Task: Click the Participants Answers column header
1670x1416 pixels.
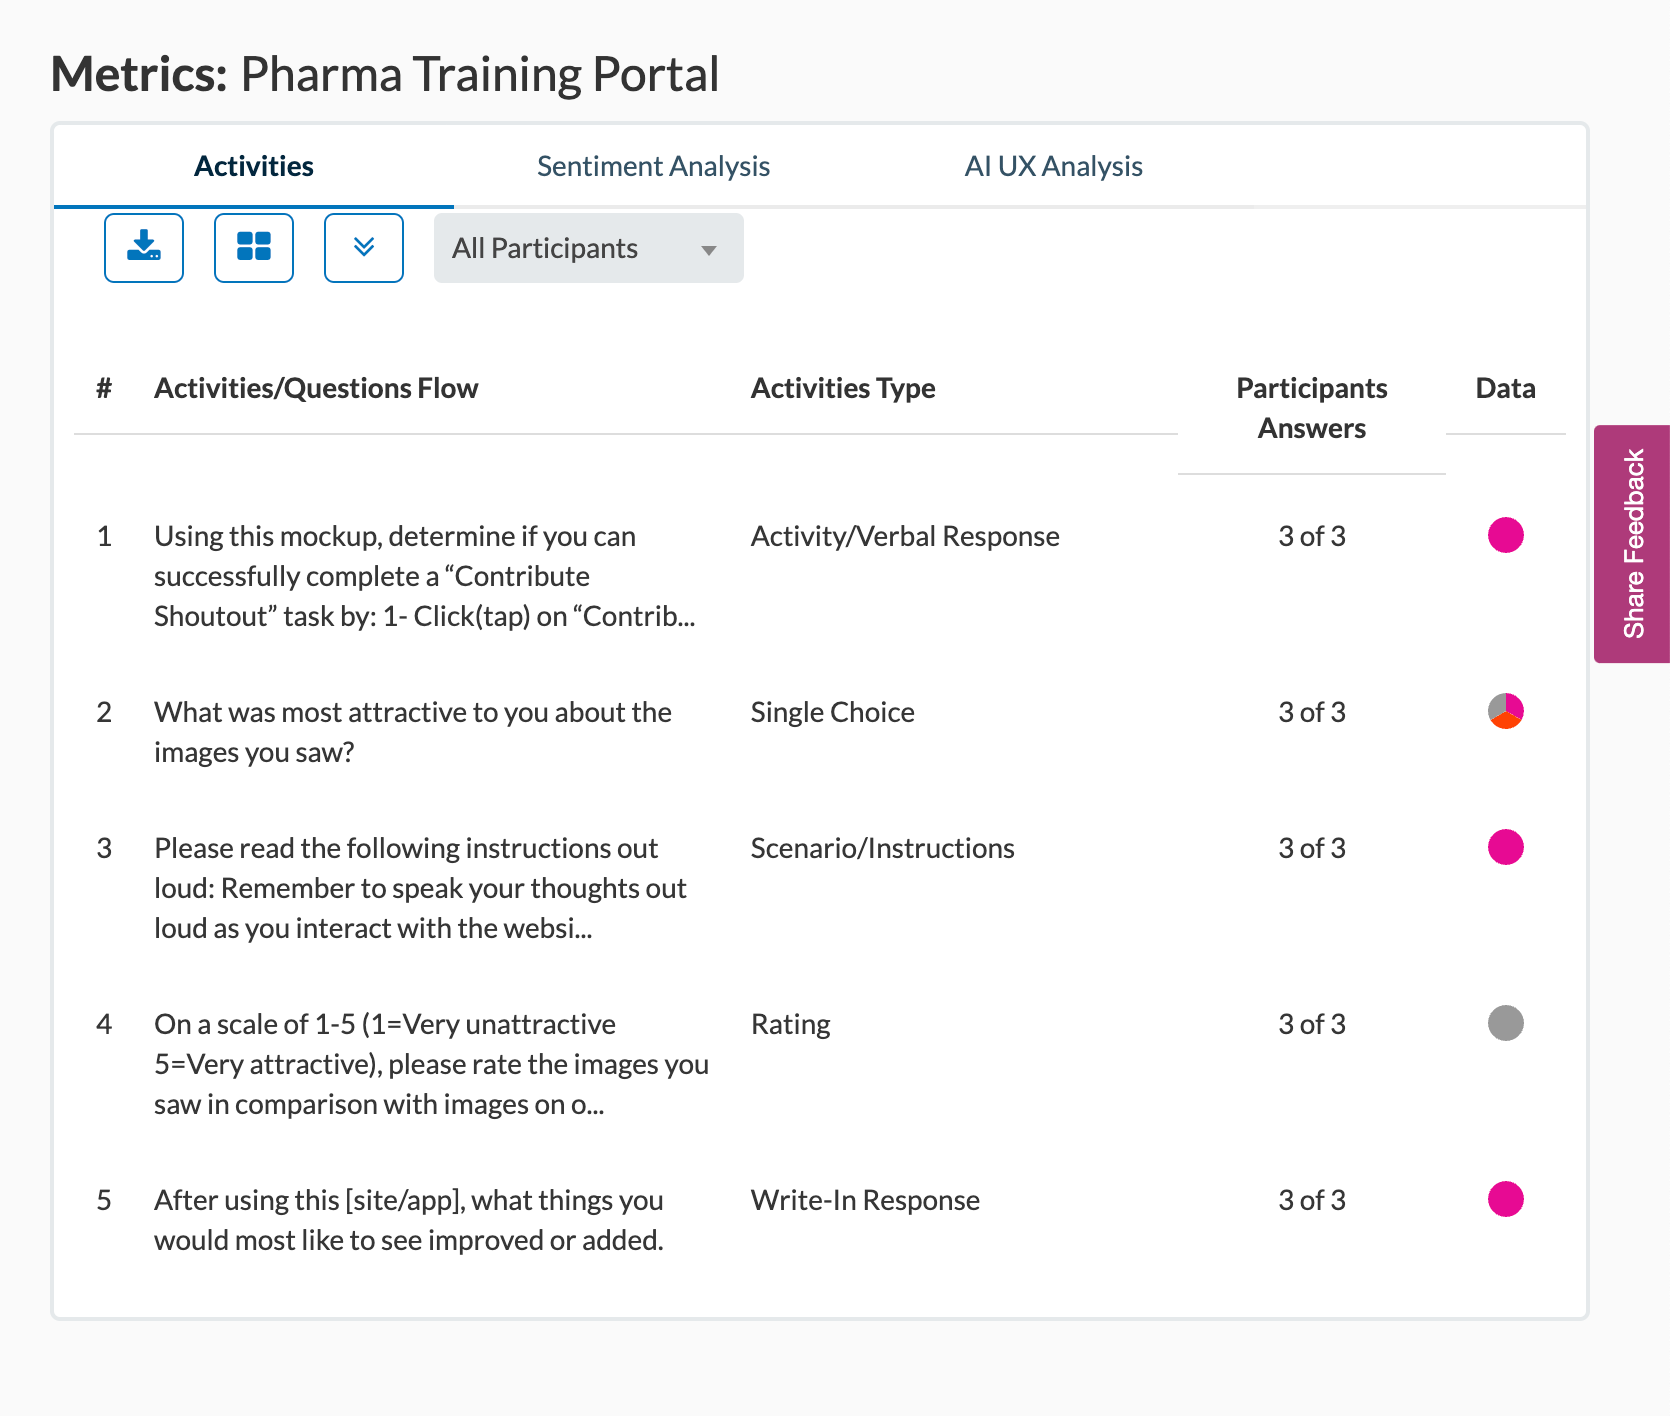Action: tap(1312, 408)
